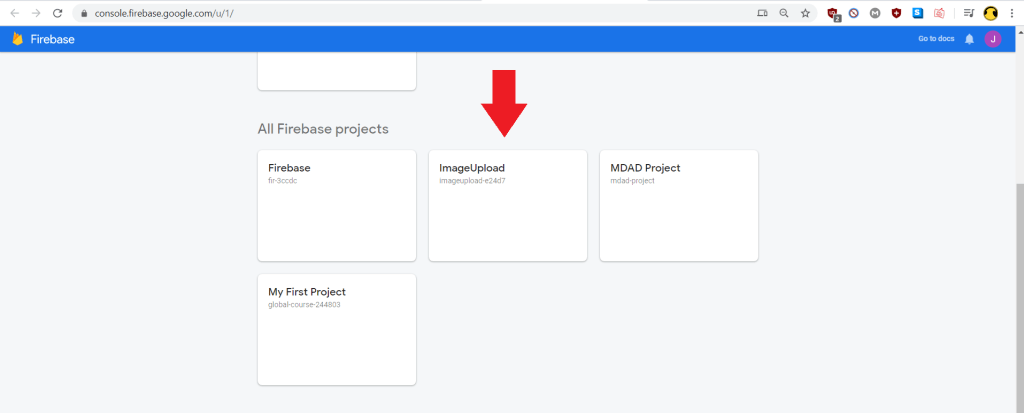Image resolution: width=1024 pixels, height=413 pixels.
Task: Open the My First Project card
Action: (x=336, y=329)
